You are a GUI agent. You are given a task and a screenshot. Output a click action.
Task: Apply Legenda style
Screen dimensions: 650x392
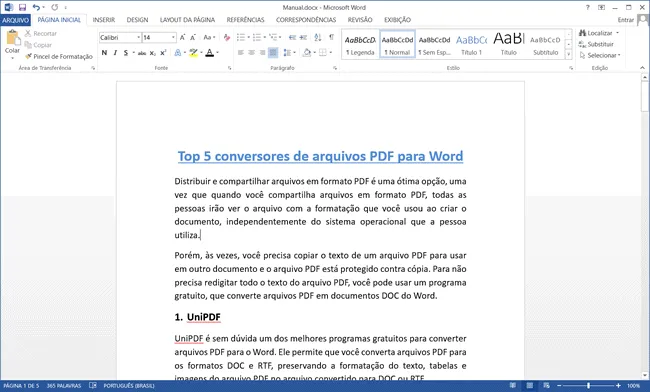pyautogui.click(x=360, y=44)
